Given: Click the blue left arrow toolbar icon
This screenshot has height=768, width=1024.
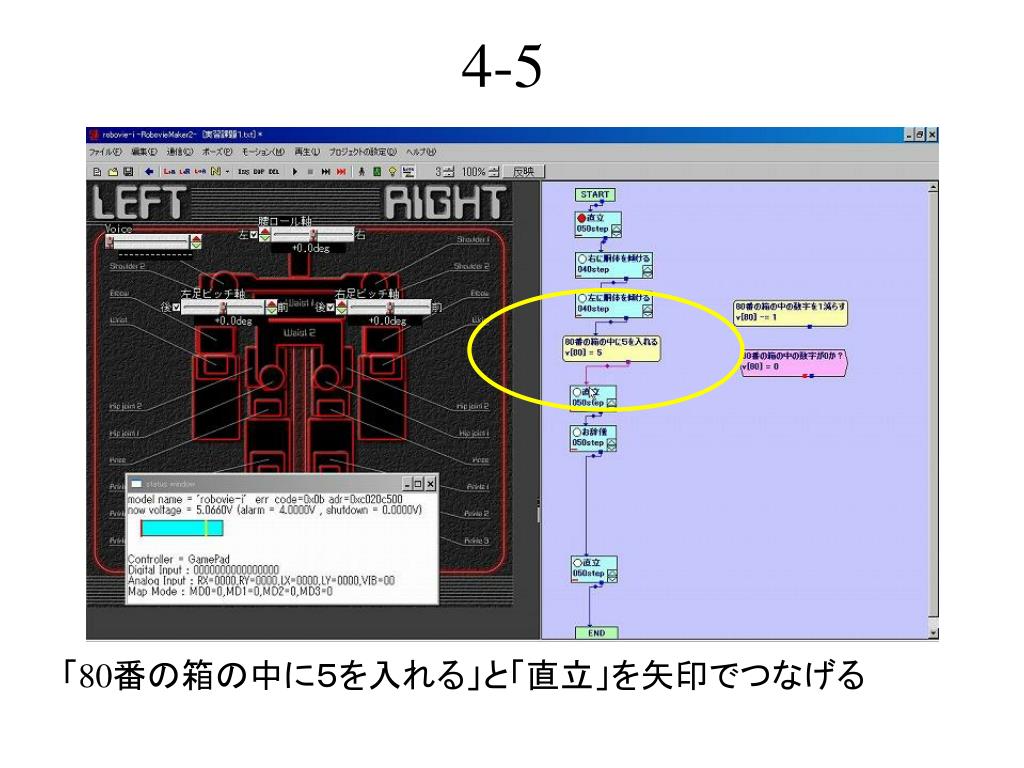Looking at the screenshot, I should click(149, 172).
